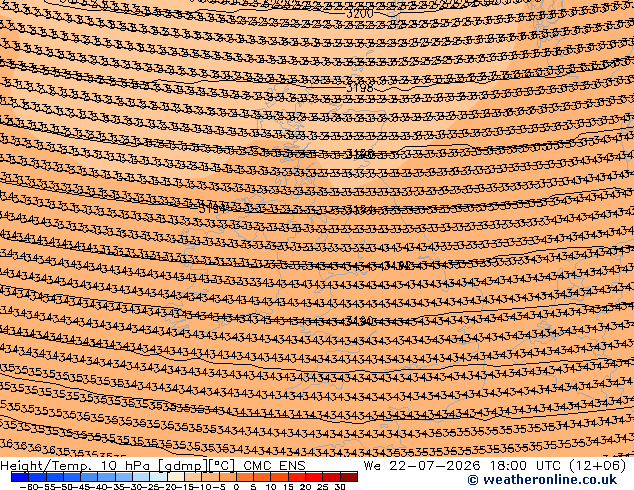Viewport: 634px width, 490px height.
Task: Click the '3198' contour label
Action: tap(360, 87)
